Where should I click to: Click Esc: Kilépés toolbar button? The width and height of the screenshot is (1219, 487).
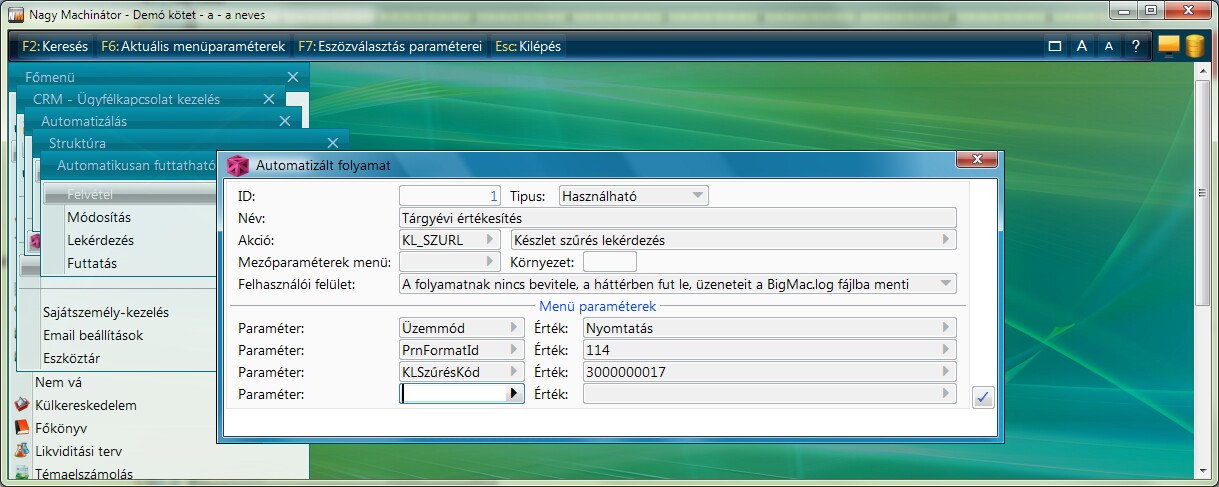pyautogui.click(x=528, y=46)
